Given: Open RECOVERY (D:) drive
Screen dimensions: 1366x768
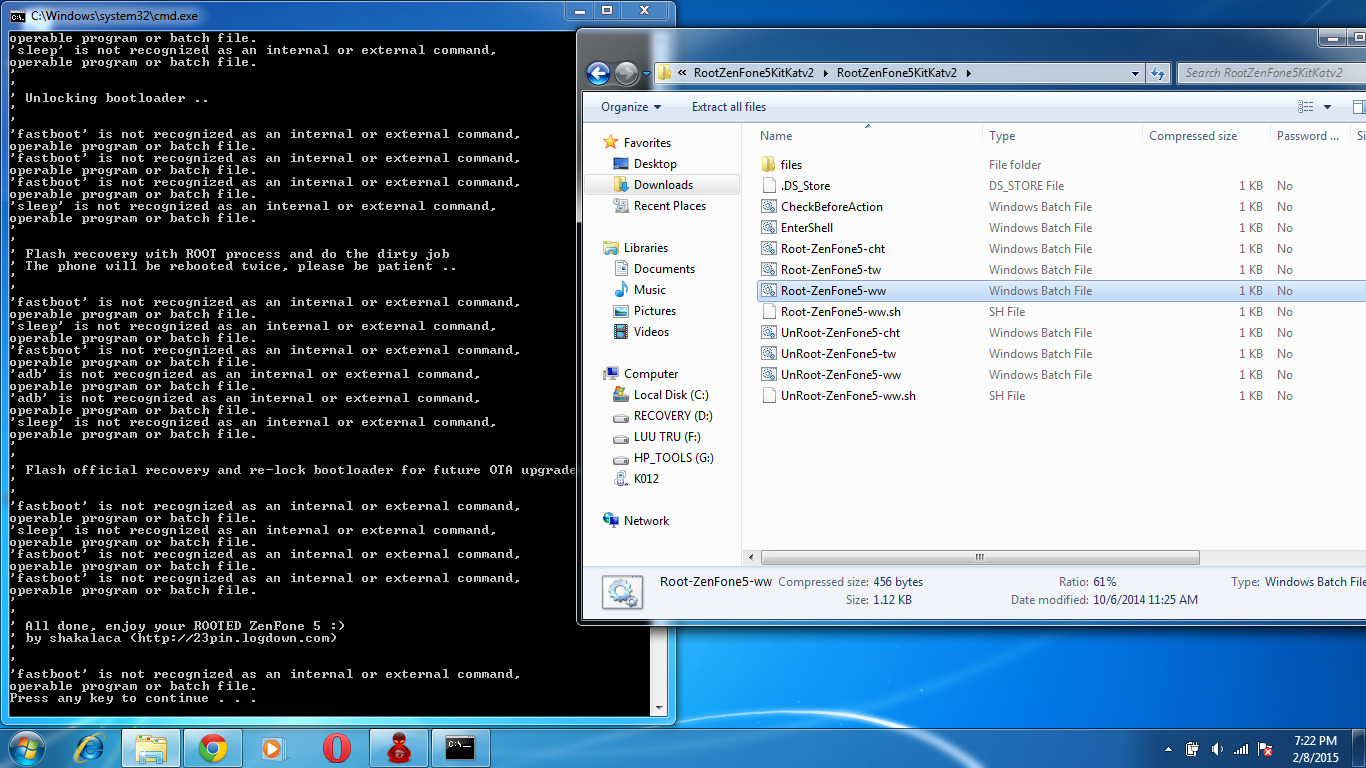Looking at the screenshot, I should [673, 416].
